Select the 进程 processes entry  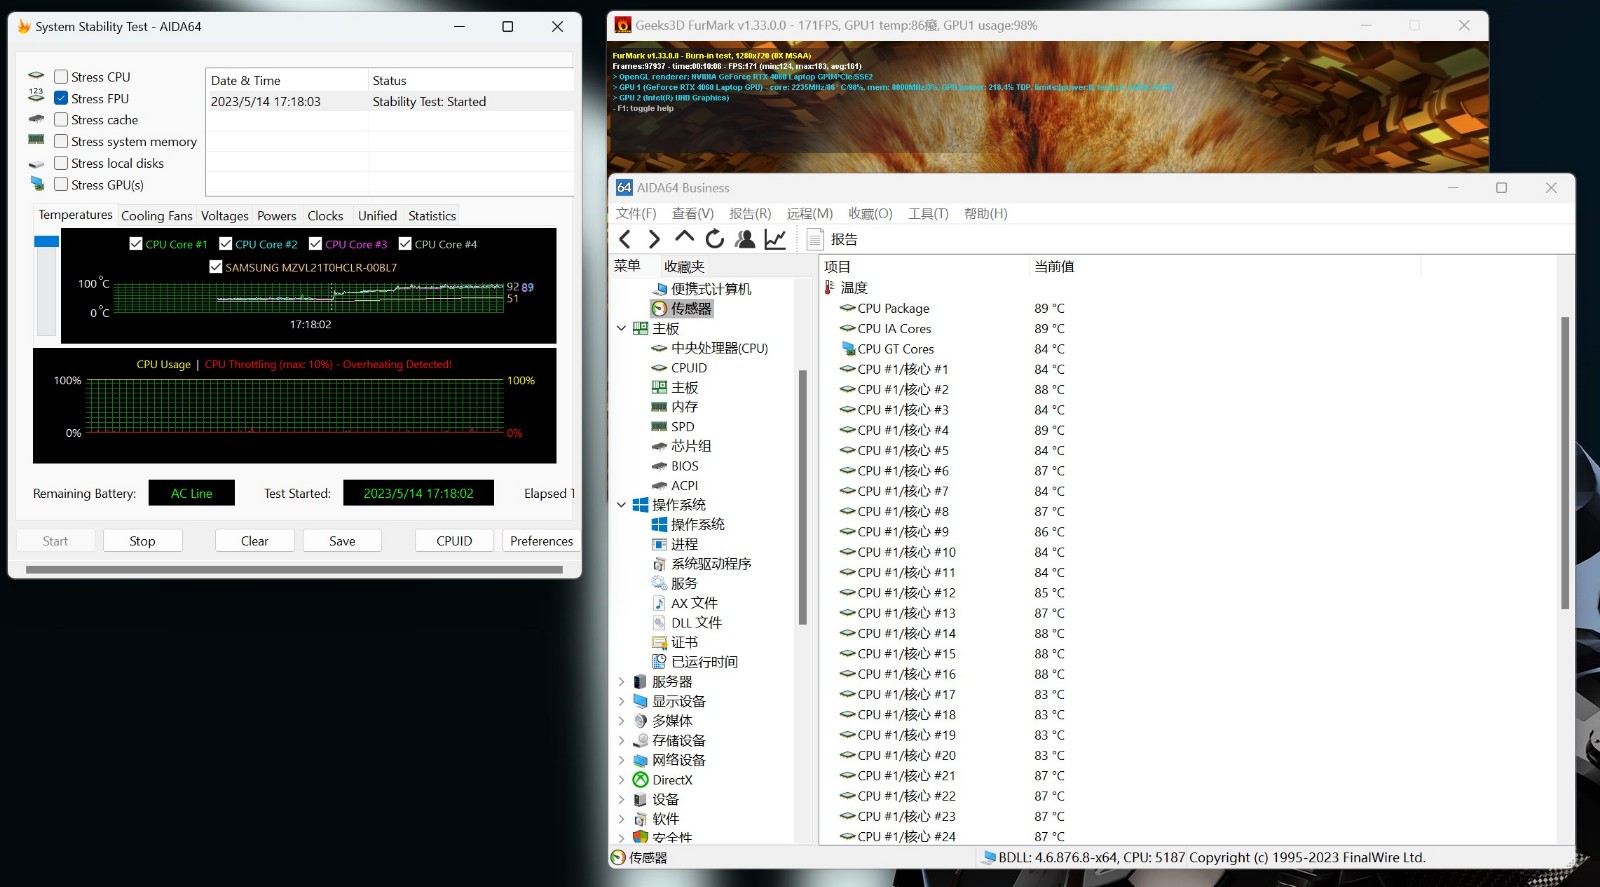point(675,544)
